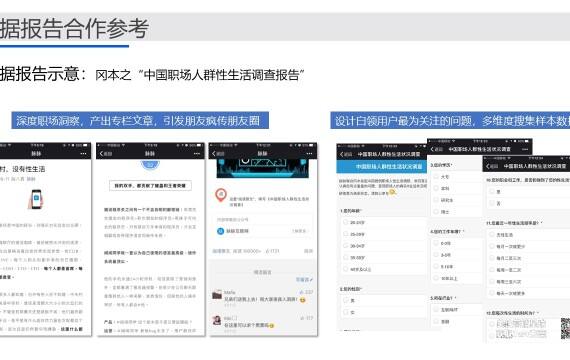Click the 据报告合作参考 slide title

pos(75,28)
